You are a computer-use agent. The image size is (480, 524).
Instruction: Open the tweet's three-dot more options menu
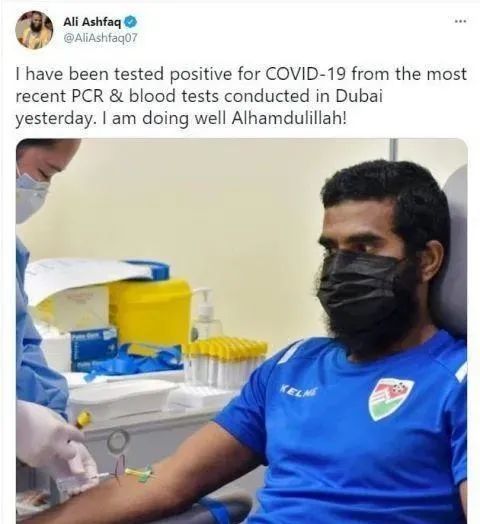pos(460,21)
